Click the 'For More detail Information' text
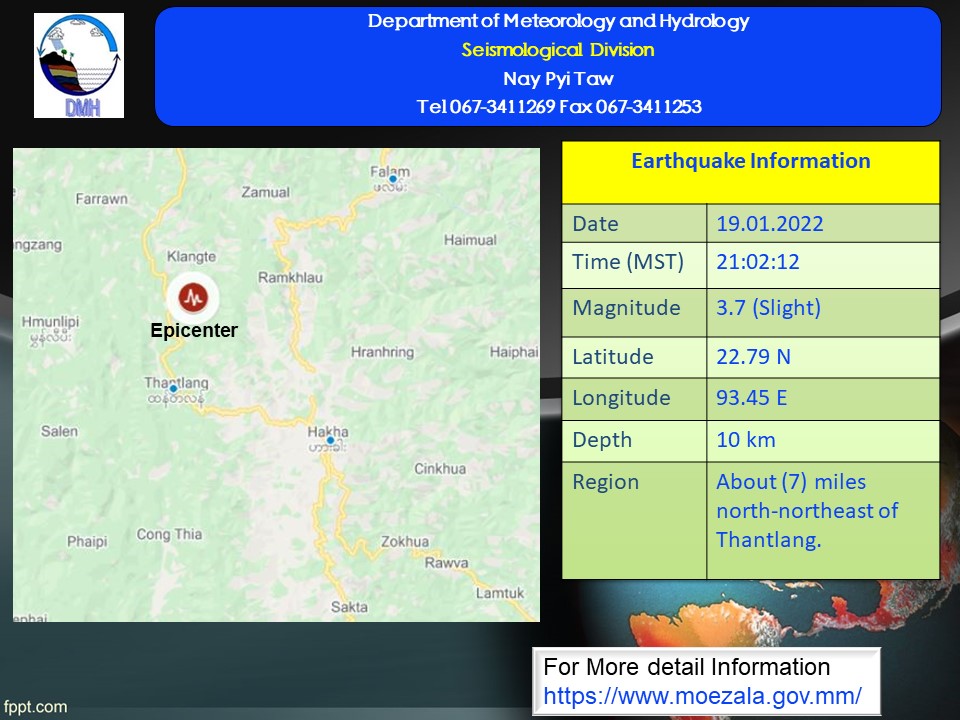 686,667
